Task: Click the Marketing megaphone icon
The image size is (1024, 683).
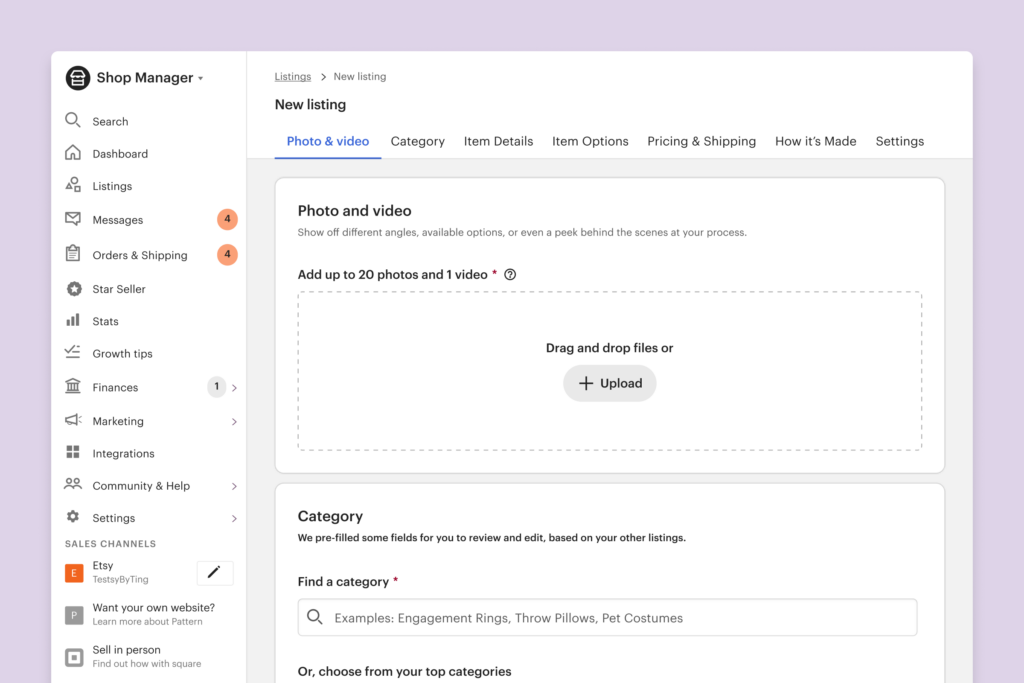Action: coord(73,420)
